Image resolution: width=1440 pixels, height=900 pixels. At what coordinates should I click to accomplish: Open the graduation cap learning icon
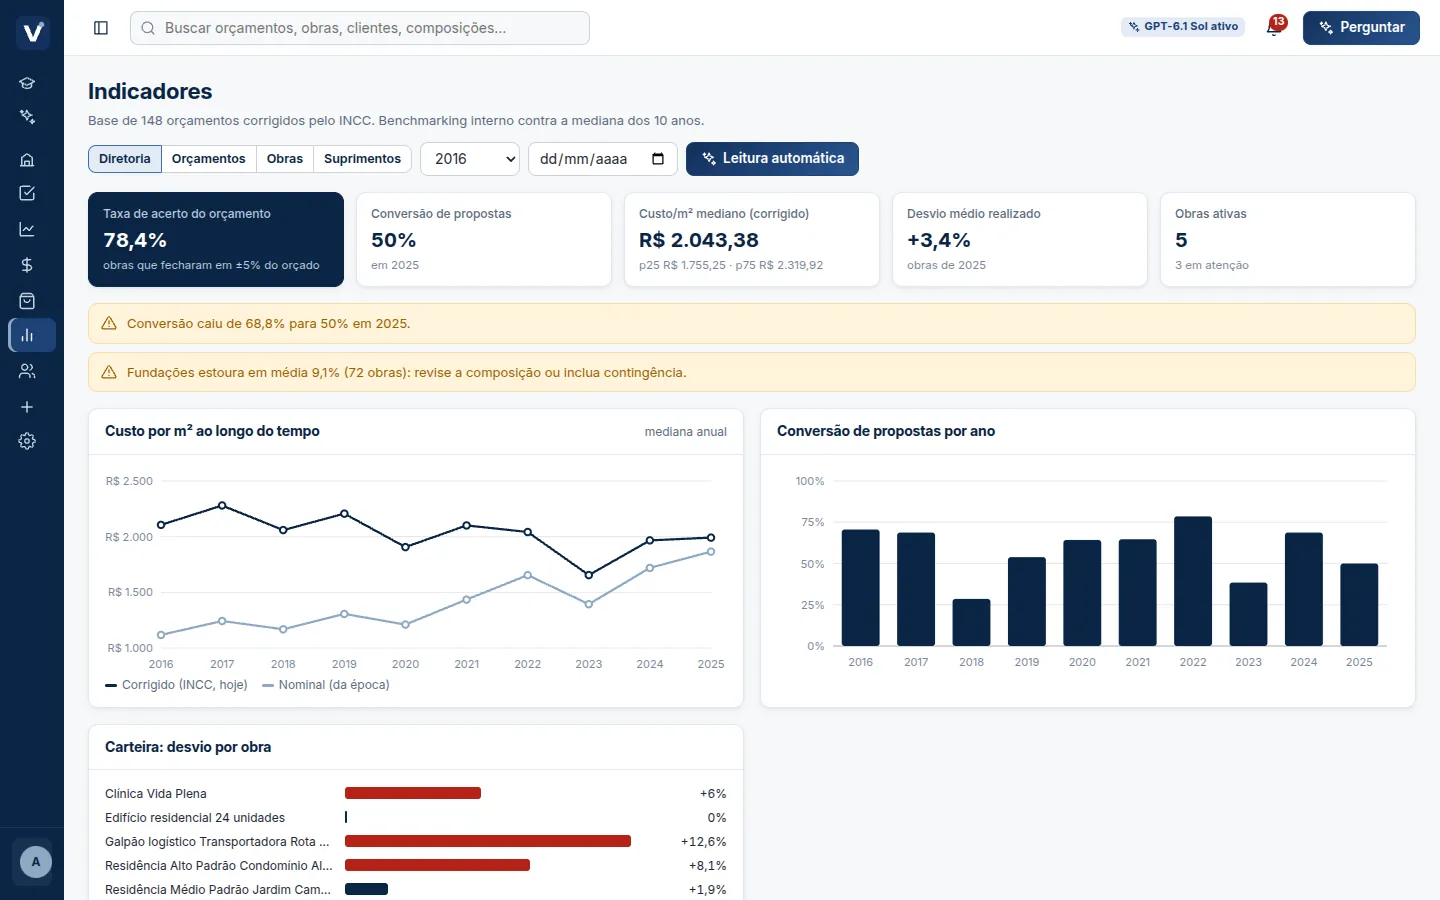click(27, 83)
